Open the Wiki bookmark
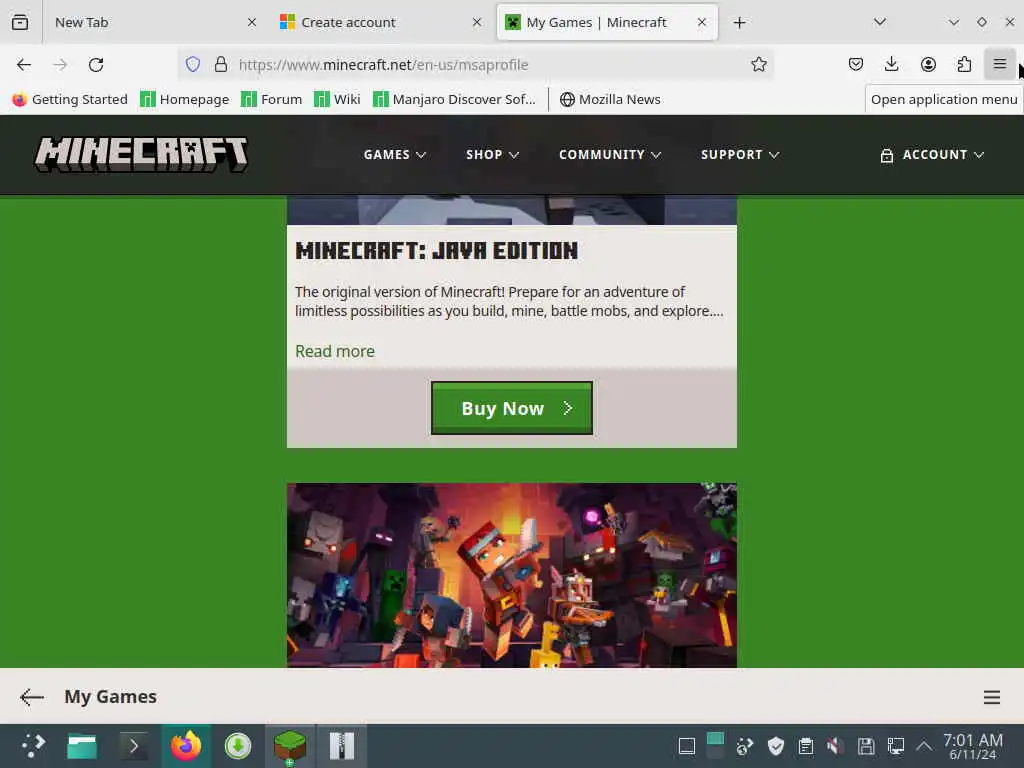The width and height of the screenshot is (1024, 768). (337, 99)
